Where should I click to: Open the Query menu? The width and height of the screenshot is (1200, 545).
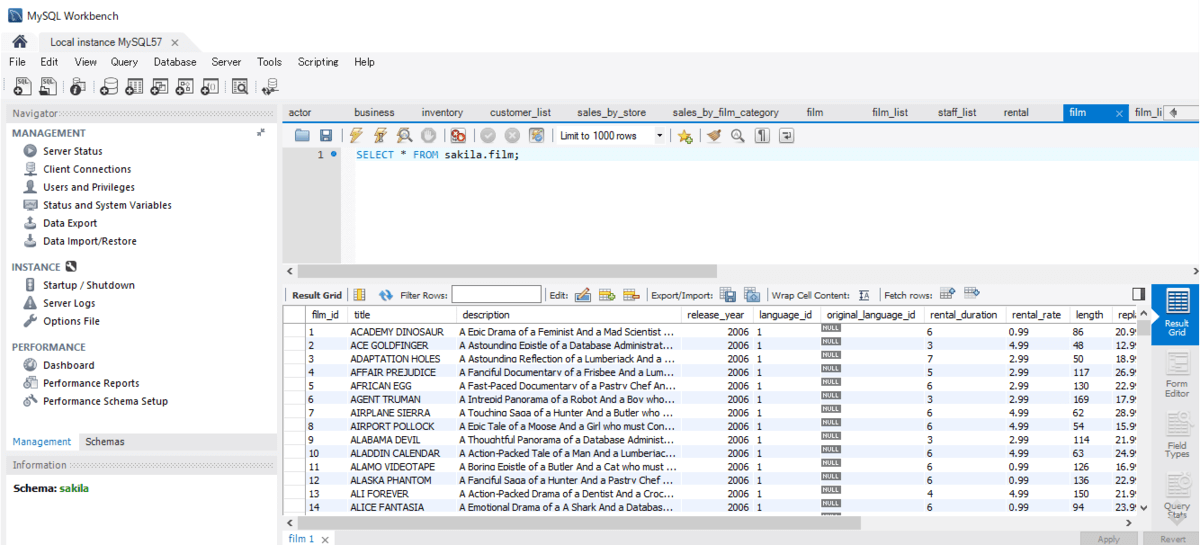coord(124,62)
